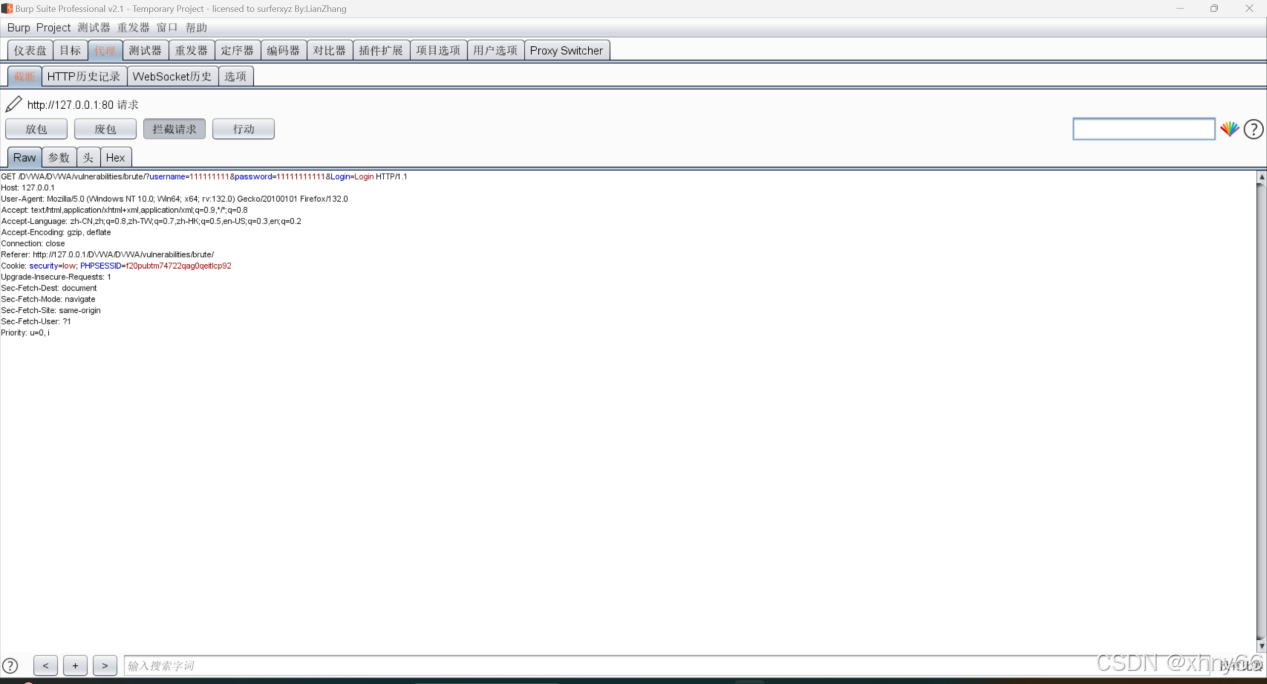Switch to the 参数 params view tab
Viewport: 1267px width, 684px height.
click(59, 158)
